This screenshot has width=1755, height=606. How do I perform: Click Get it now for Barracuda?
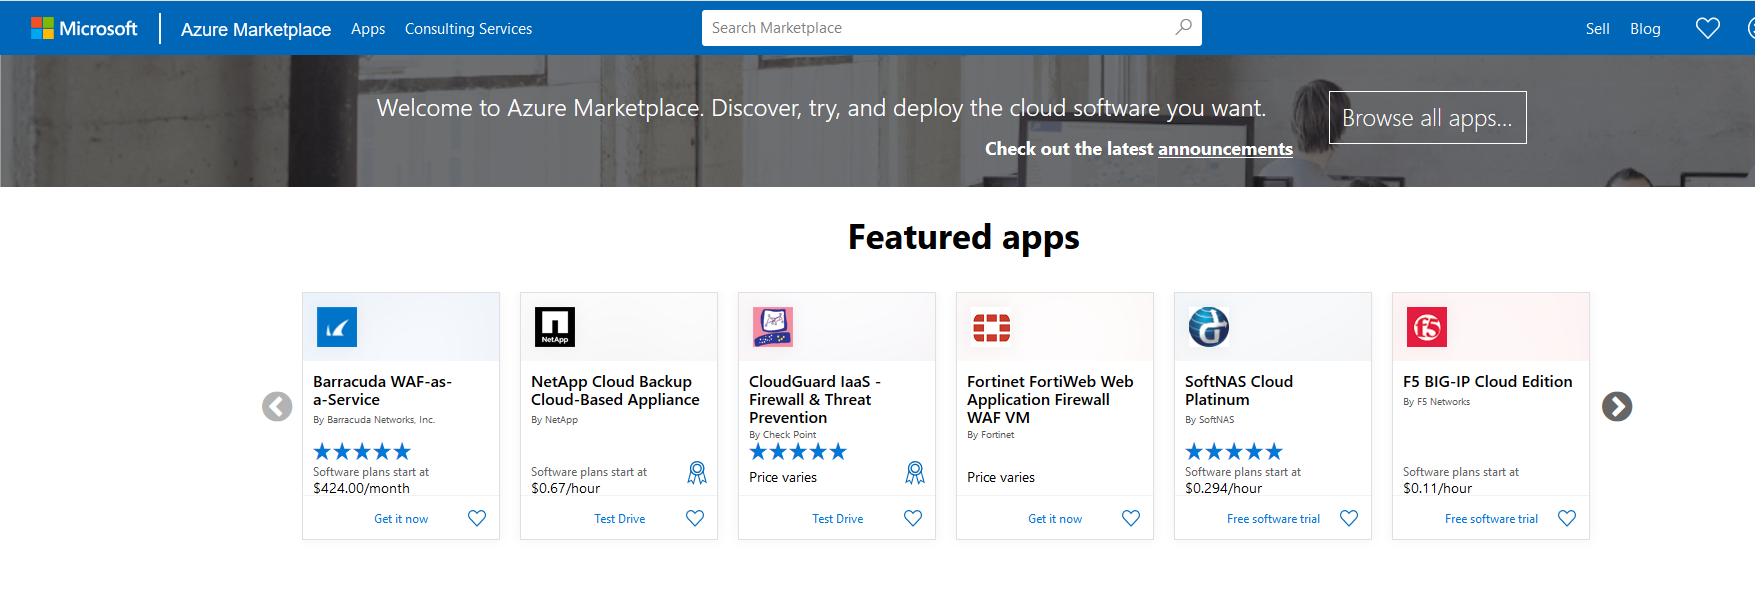pyautogui.click(x=401, y=519)
